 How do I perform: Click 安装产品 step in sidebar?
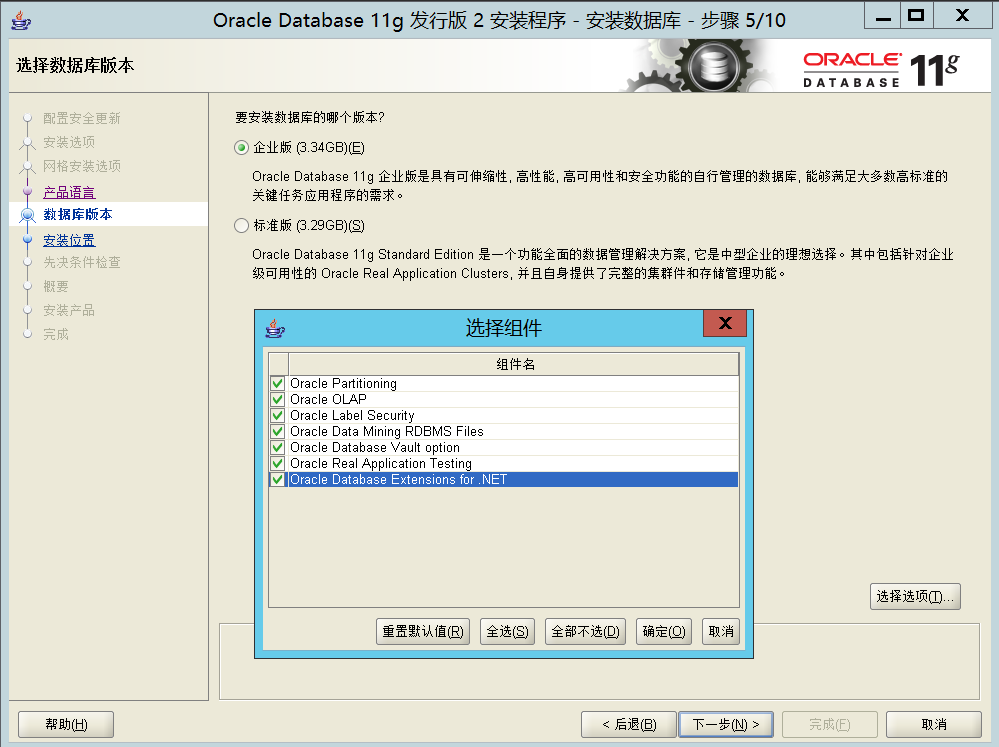click(x=69, y=310)
